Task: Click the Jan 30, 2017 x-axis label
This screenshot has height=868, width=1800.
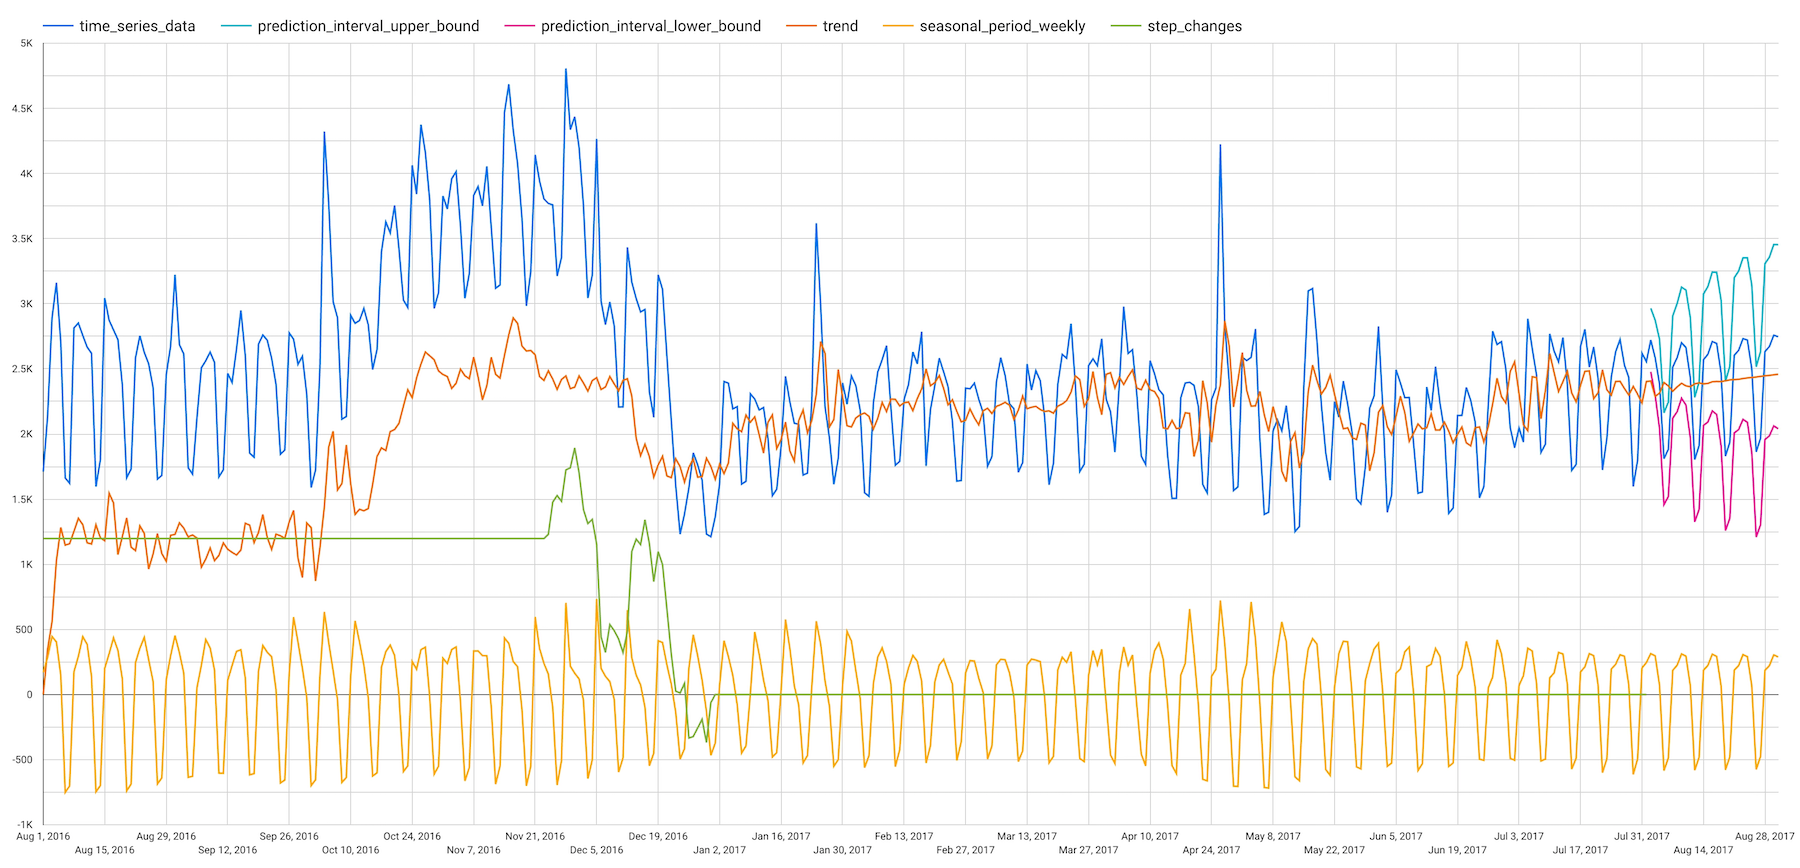Action: pyautogui.click(x=843, y=850)
